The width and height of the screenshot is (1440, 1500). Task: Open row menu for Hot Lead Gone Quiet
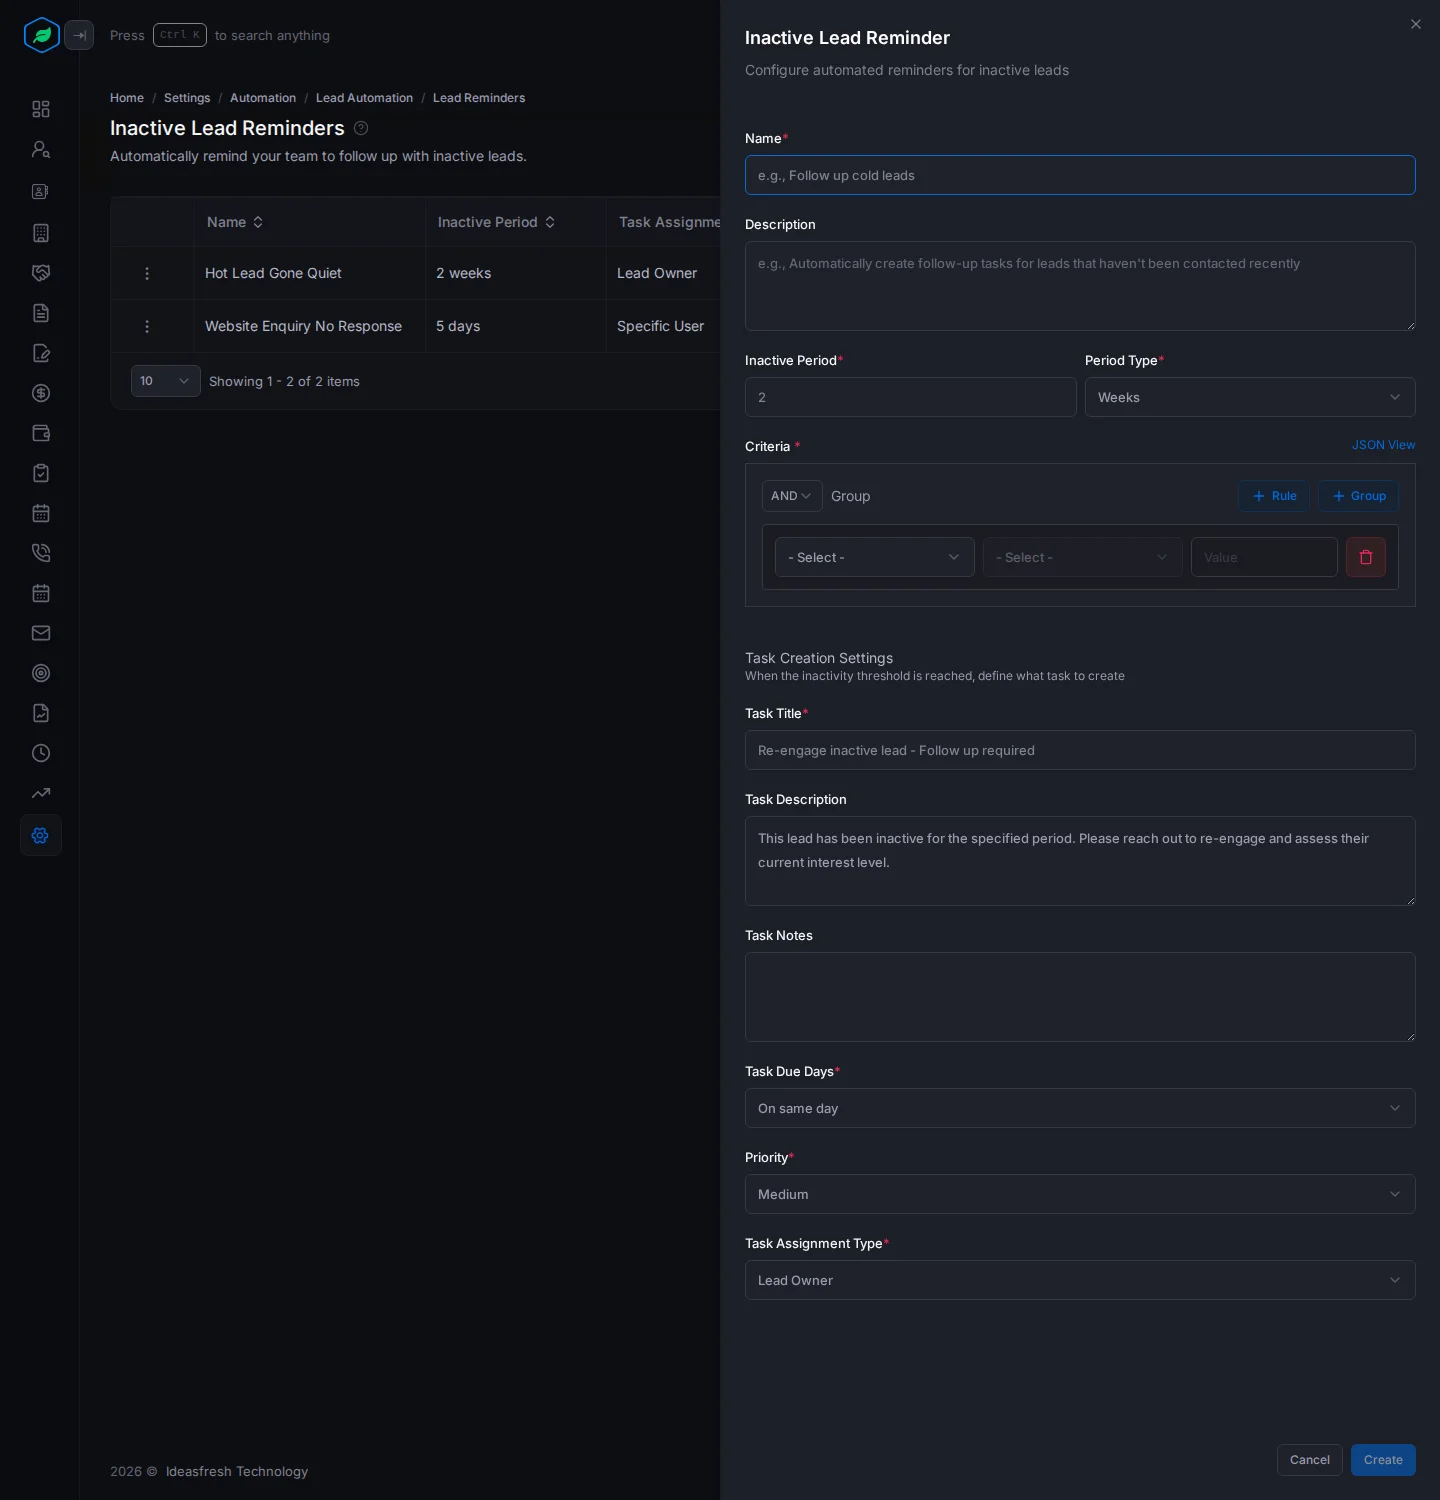(x=147, y=273)
